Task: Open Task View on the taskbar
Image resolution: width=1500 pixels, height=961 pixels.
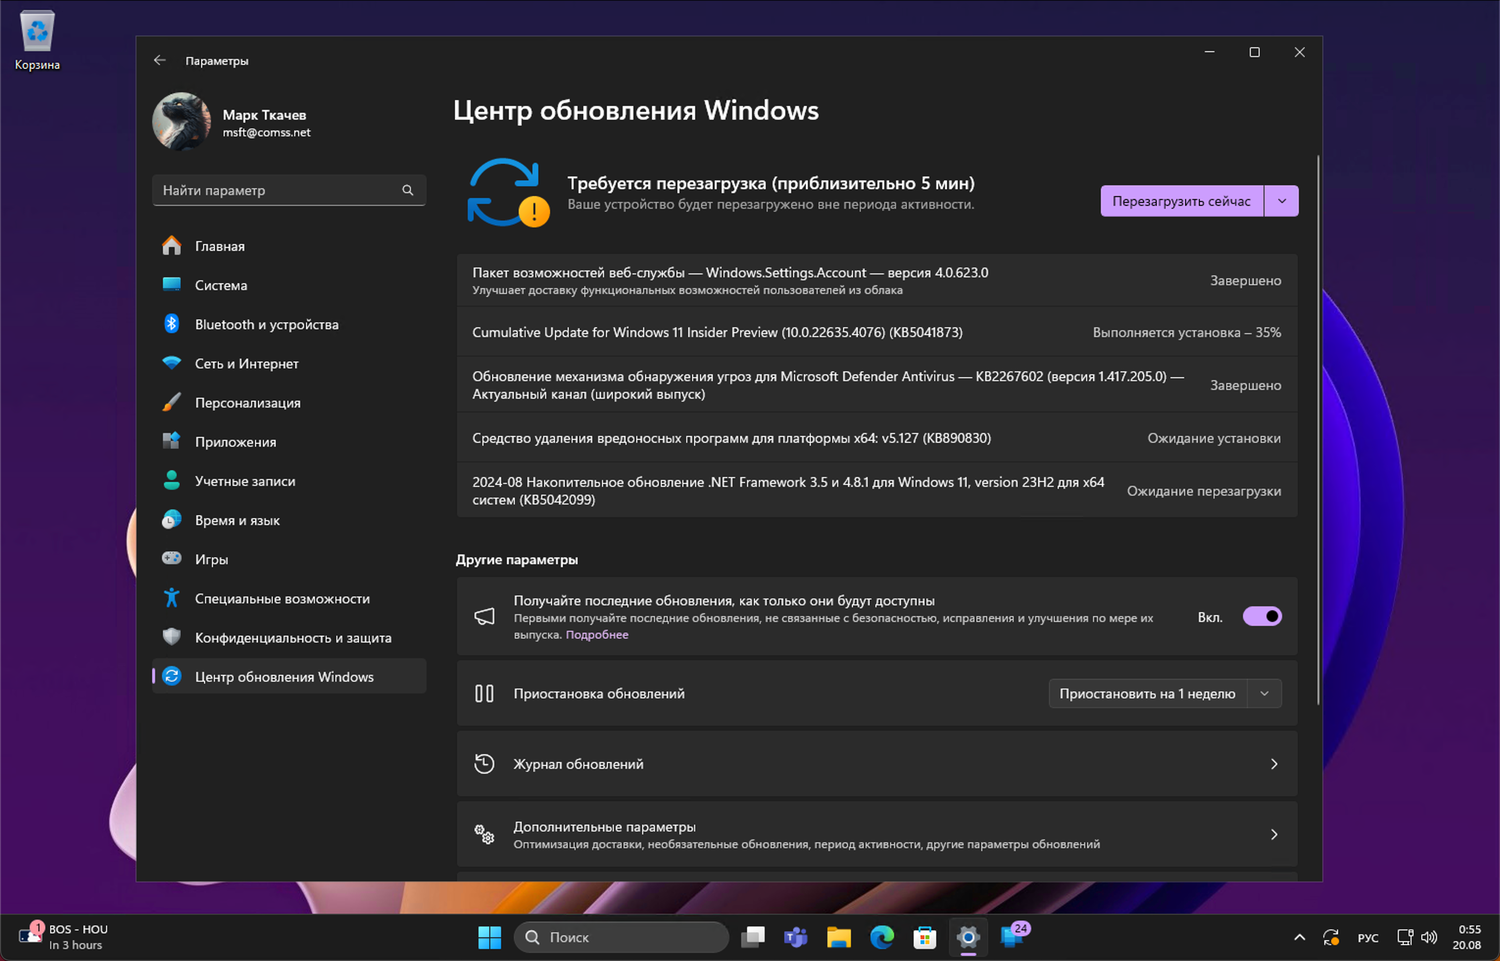Action: 753,937
